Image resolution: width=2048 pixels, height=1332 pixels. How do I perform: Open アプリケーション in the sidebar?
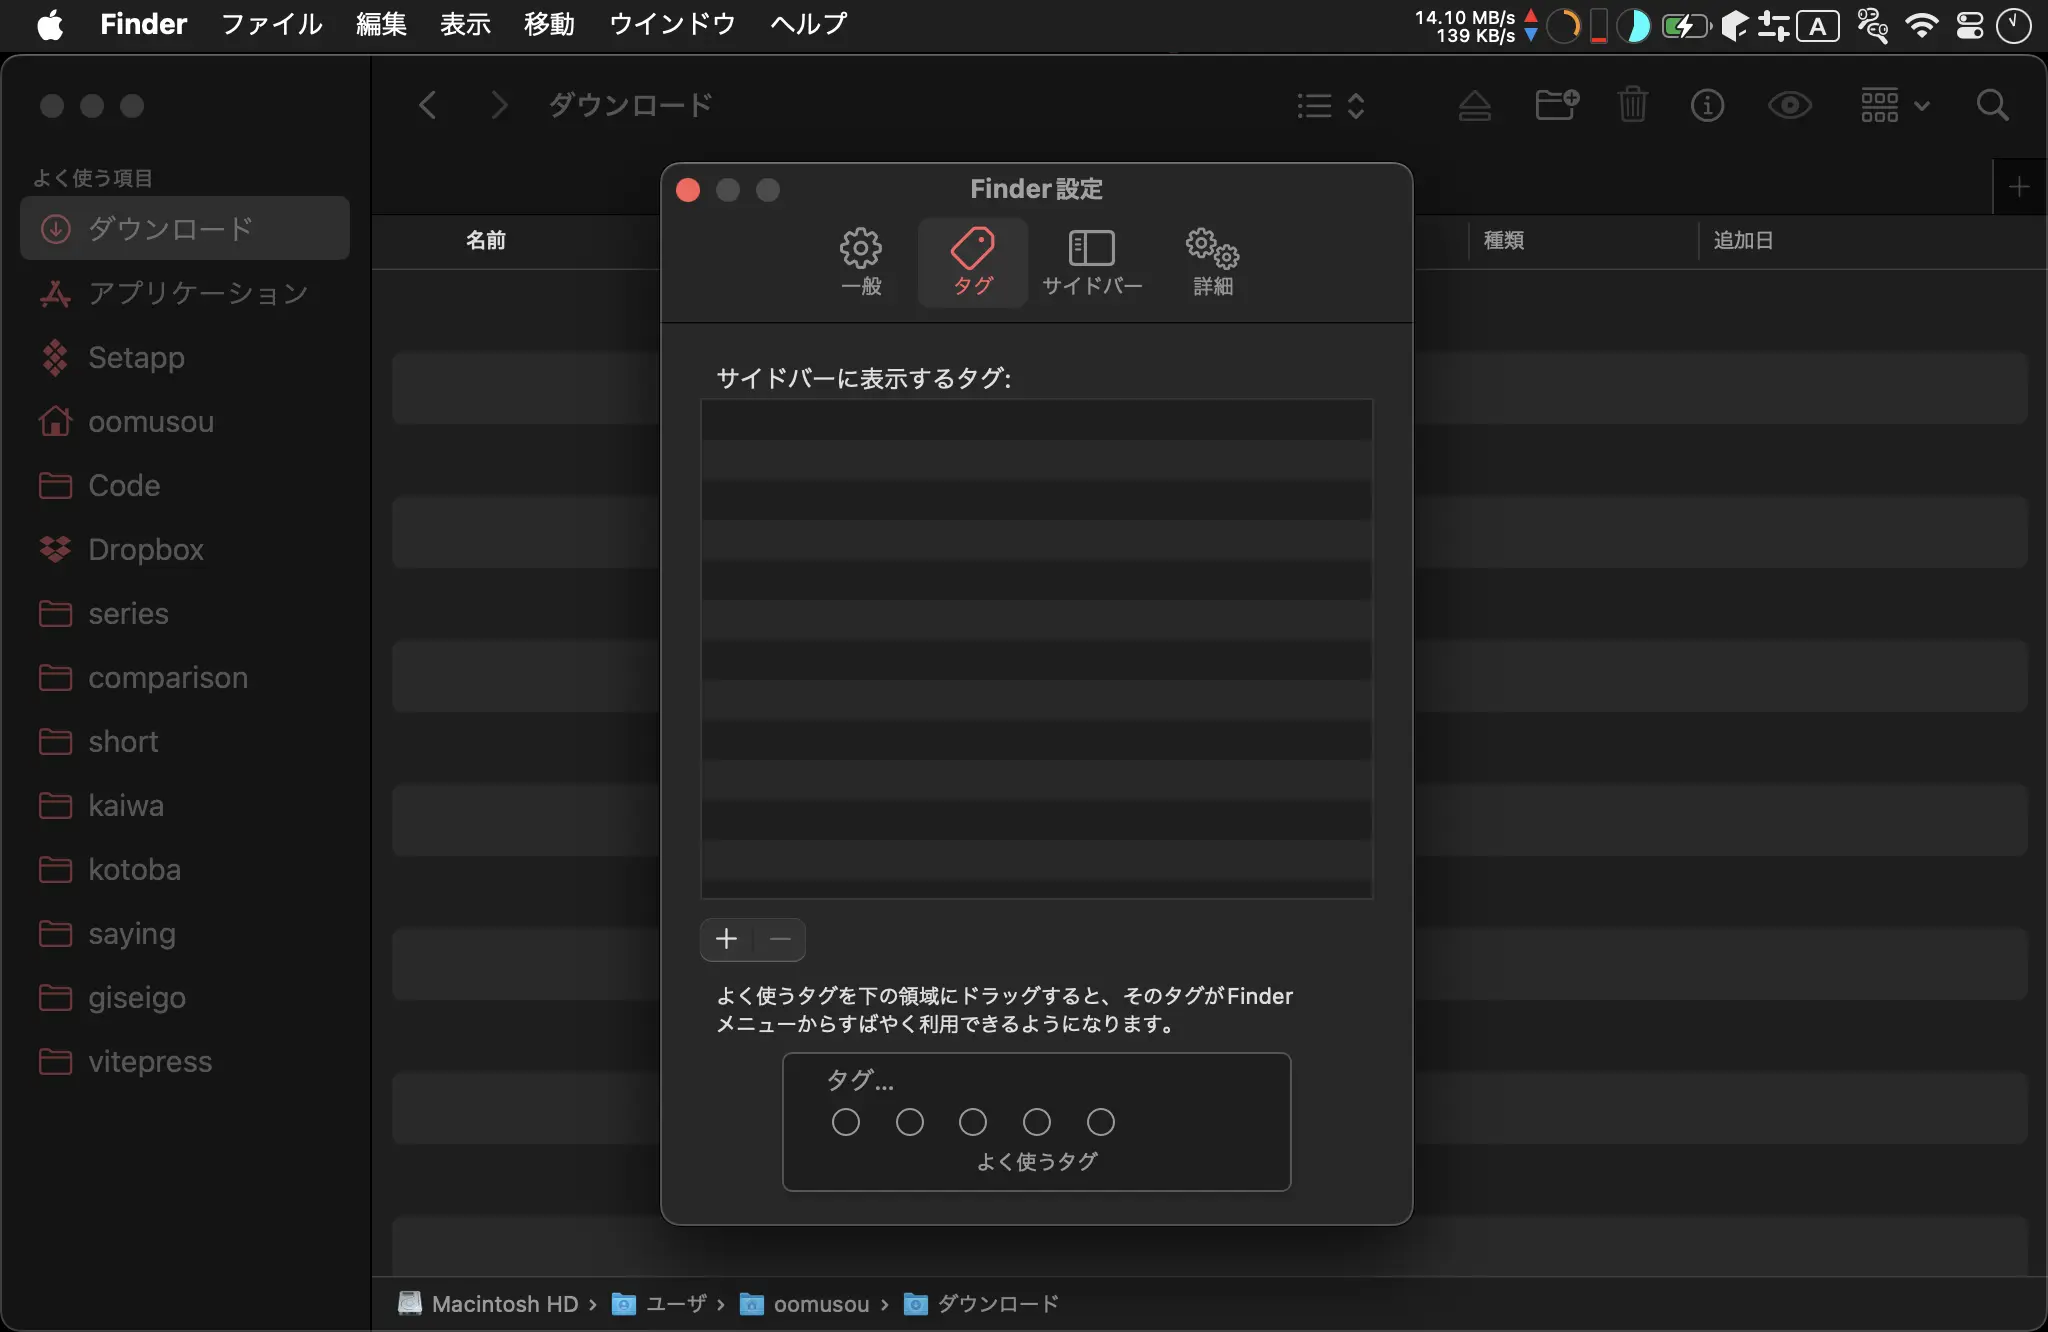coord(185,293)
